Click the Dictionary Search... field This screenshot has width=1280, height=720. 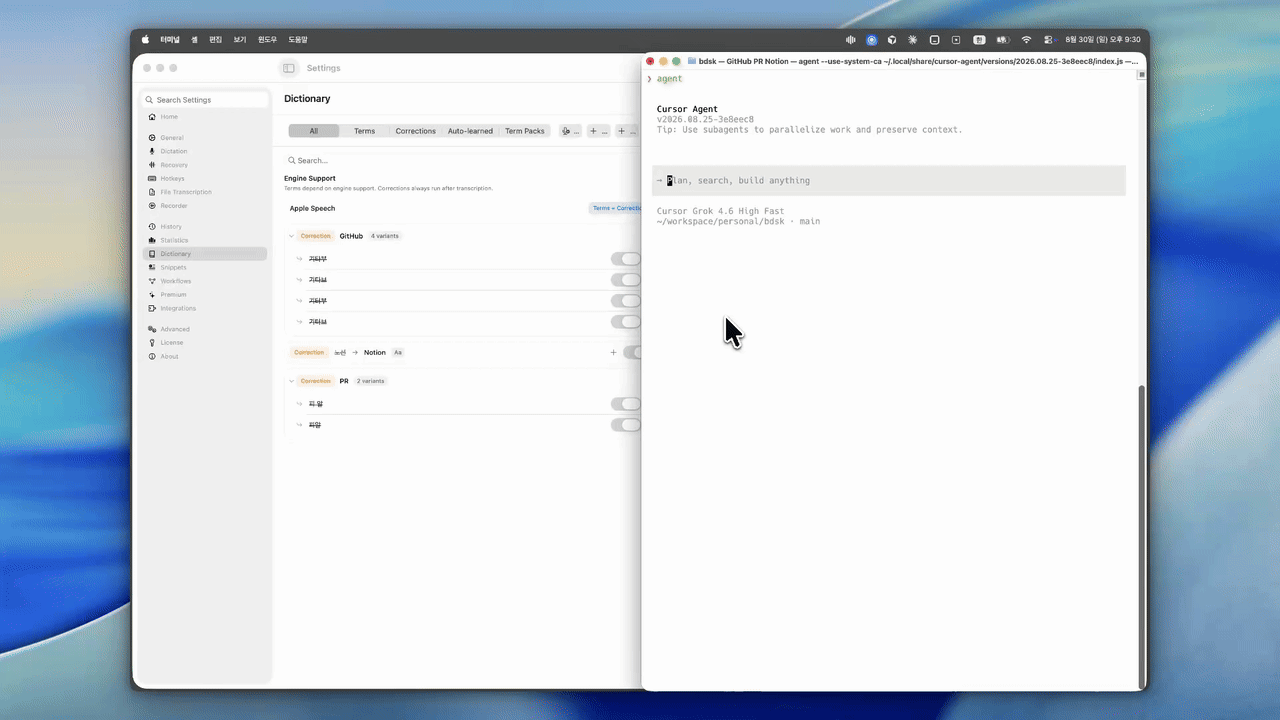462,160
